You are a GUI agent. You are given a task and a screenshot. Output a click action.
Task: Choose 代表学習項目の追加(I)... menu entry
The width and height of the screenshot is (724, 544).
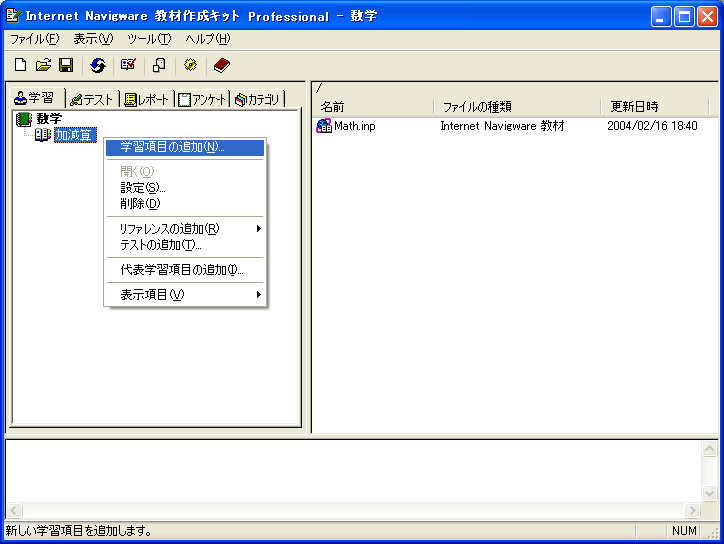pyautogui.click(x=185, y=270)
